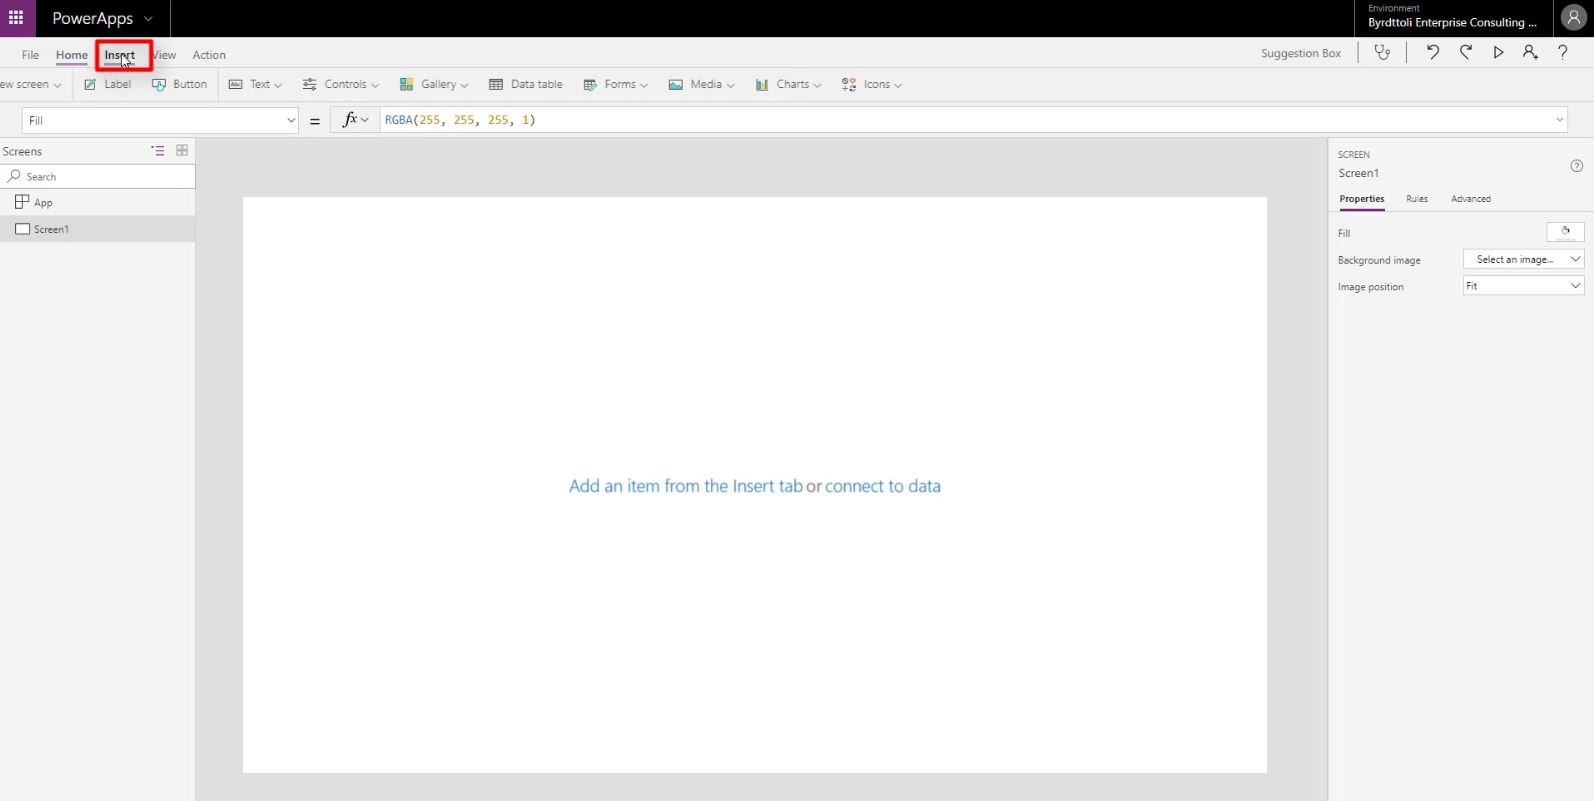
Task: Switch to the View tab
Action: coord(165,55)
